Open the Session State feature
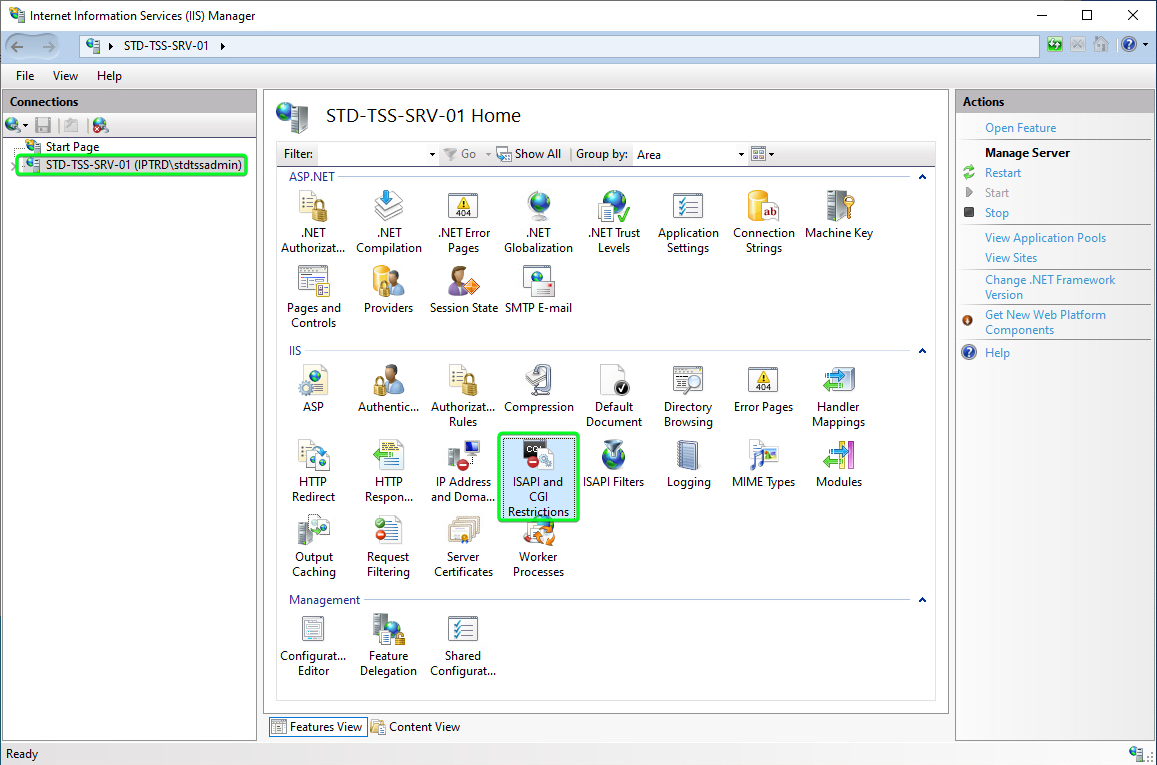This screenshot has height=765, width=1157. 463,290
